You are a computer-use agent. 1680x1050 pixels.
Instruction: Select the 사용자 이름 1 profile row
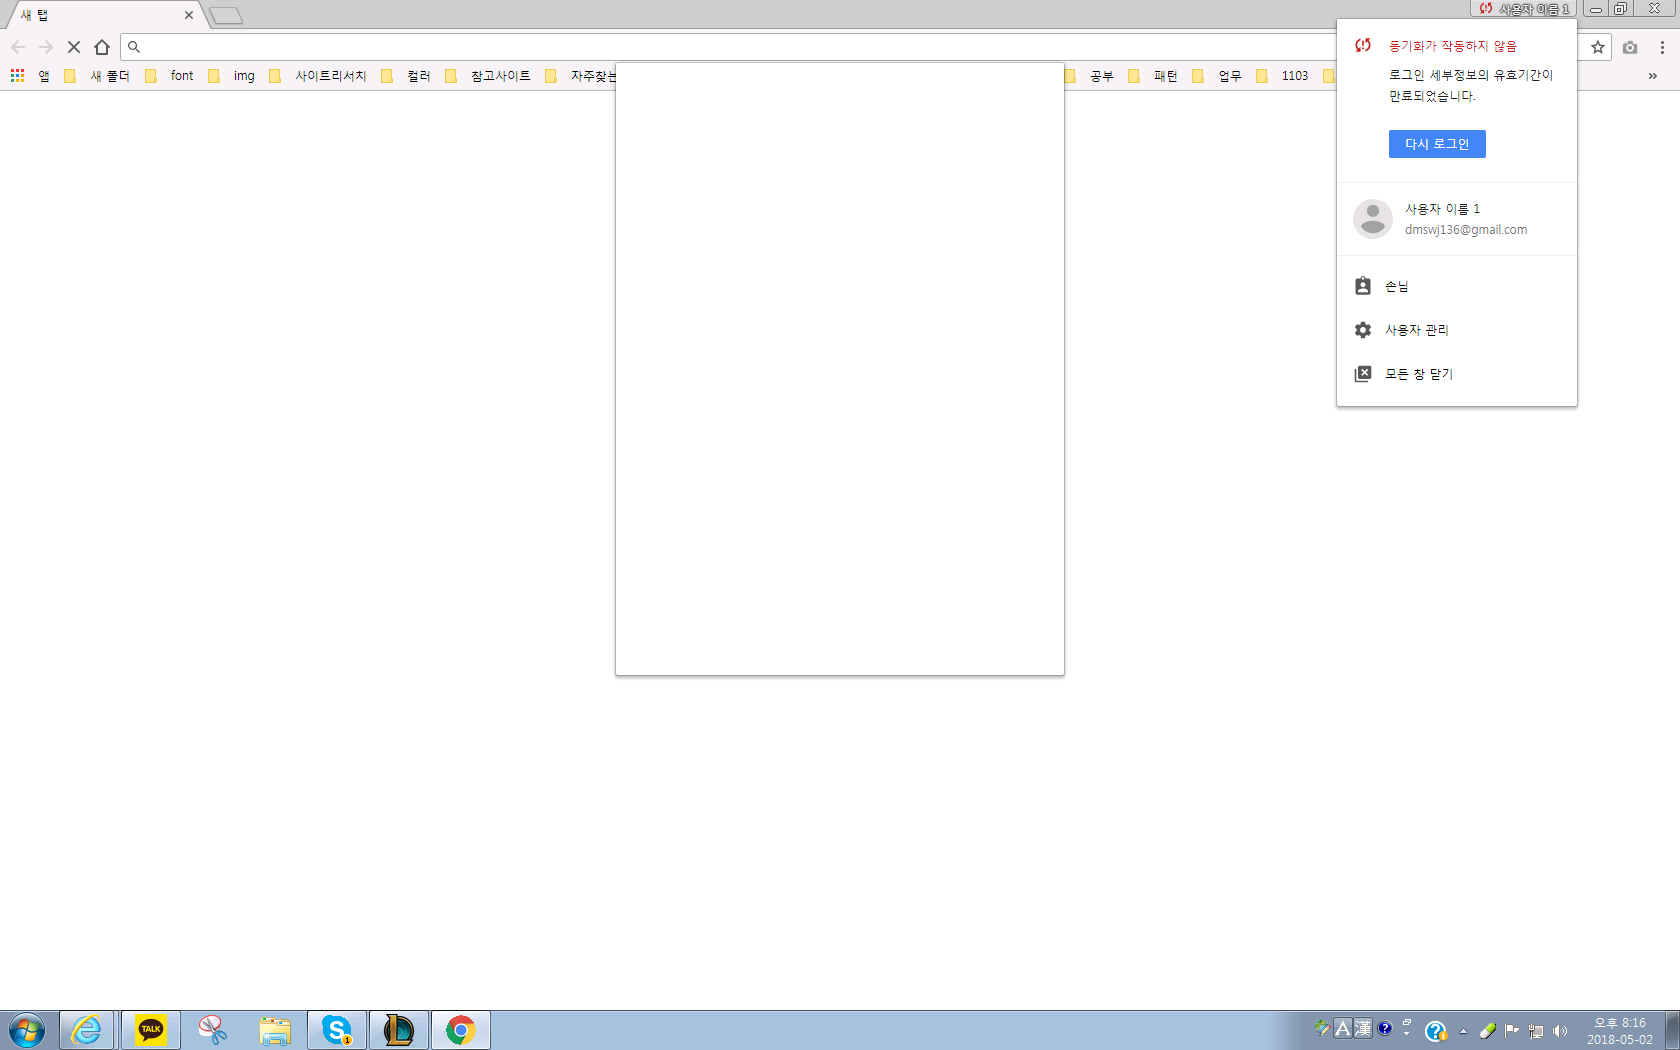[1456, 219]
